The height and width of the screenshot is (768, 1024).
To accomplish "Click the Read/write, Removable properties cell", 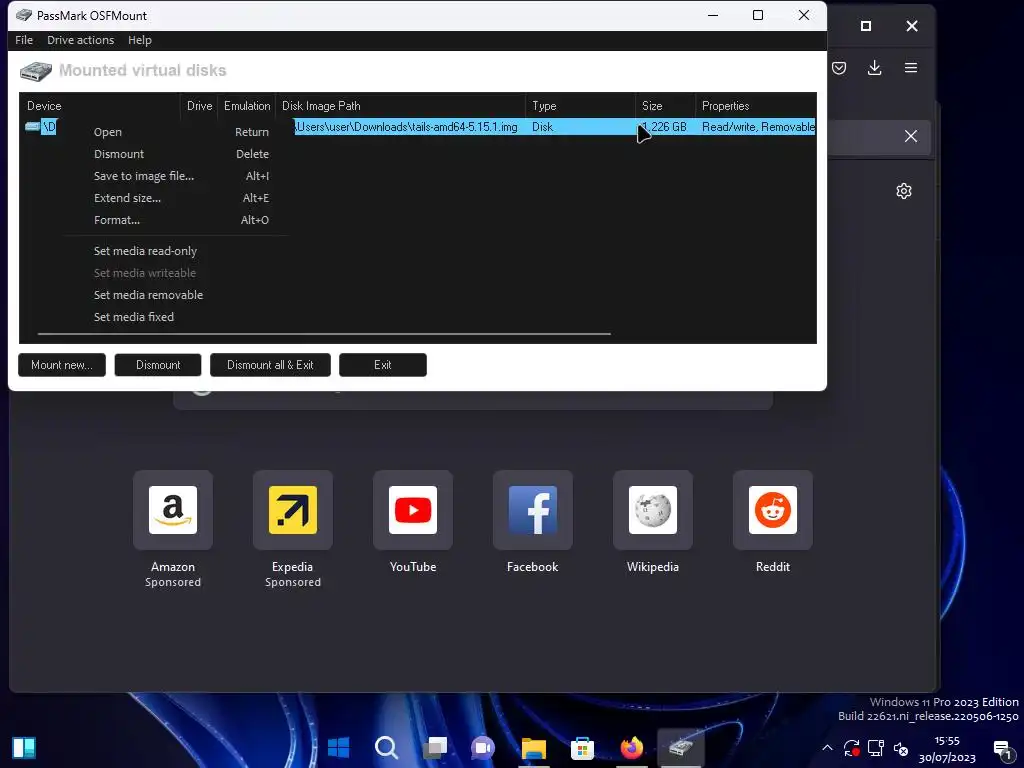I will (x=758, y=127).
